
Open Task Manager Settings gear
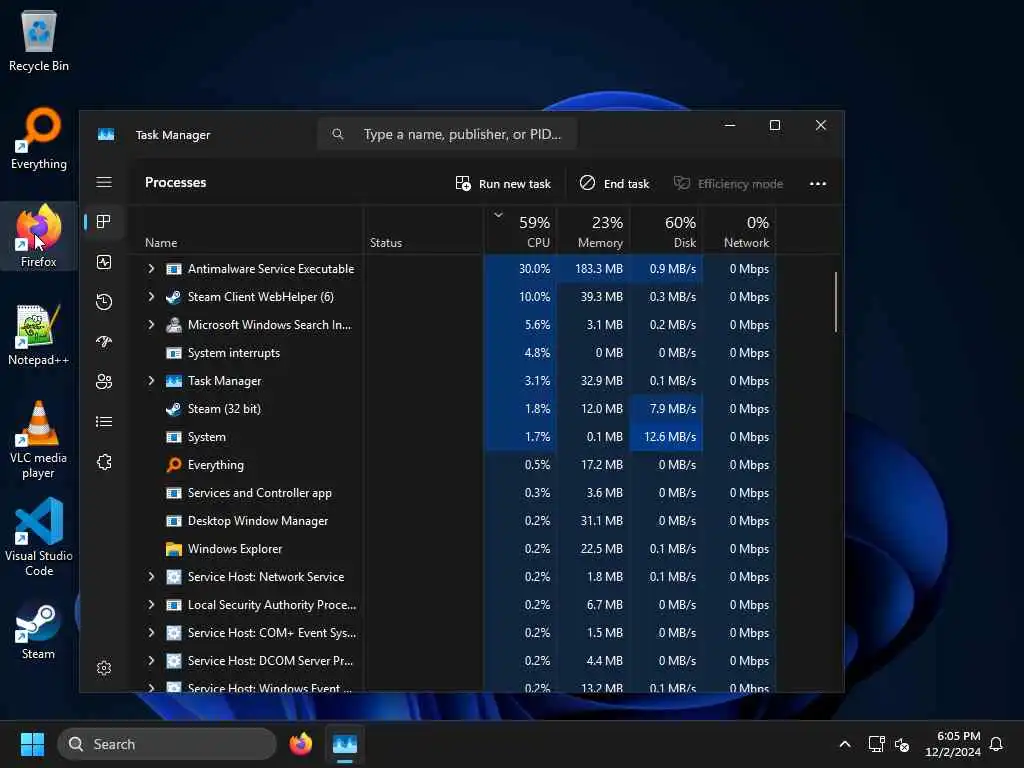pyautogui.click(x=104, y=668)
